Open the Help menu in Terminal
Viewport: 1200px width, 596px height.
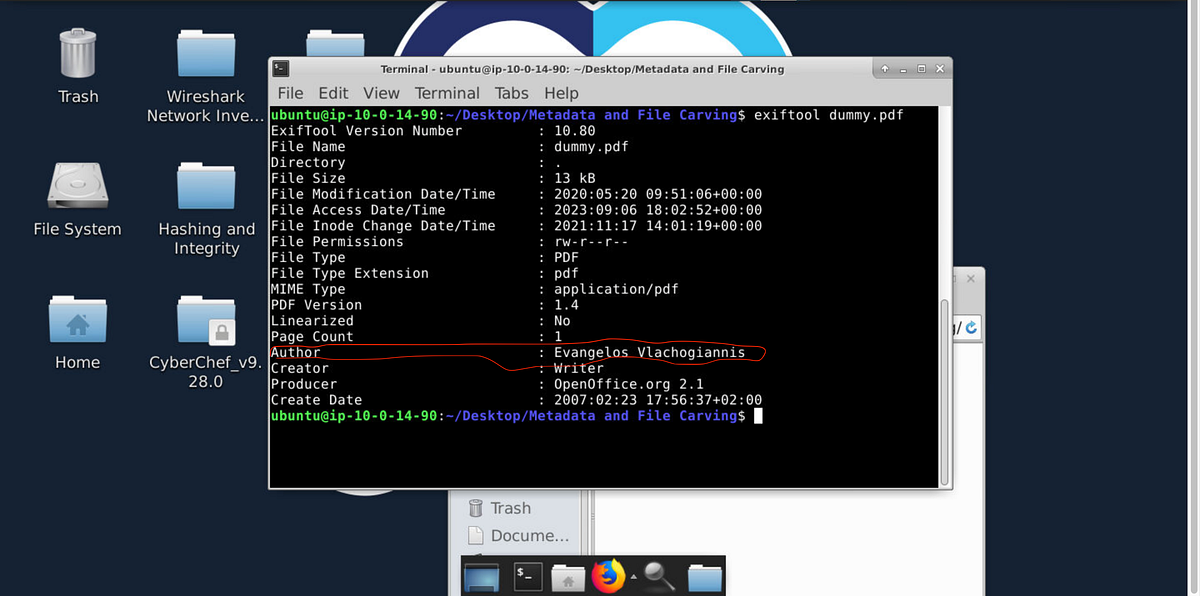[x=562, y=92]
